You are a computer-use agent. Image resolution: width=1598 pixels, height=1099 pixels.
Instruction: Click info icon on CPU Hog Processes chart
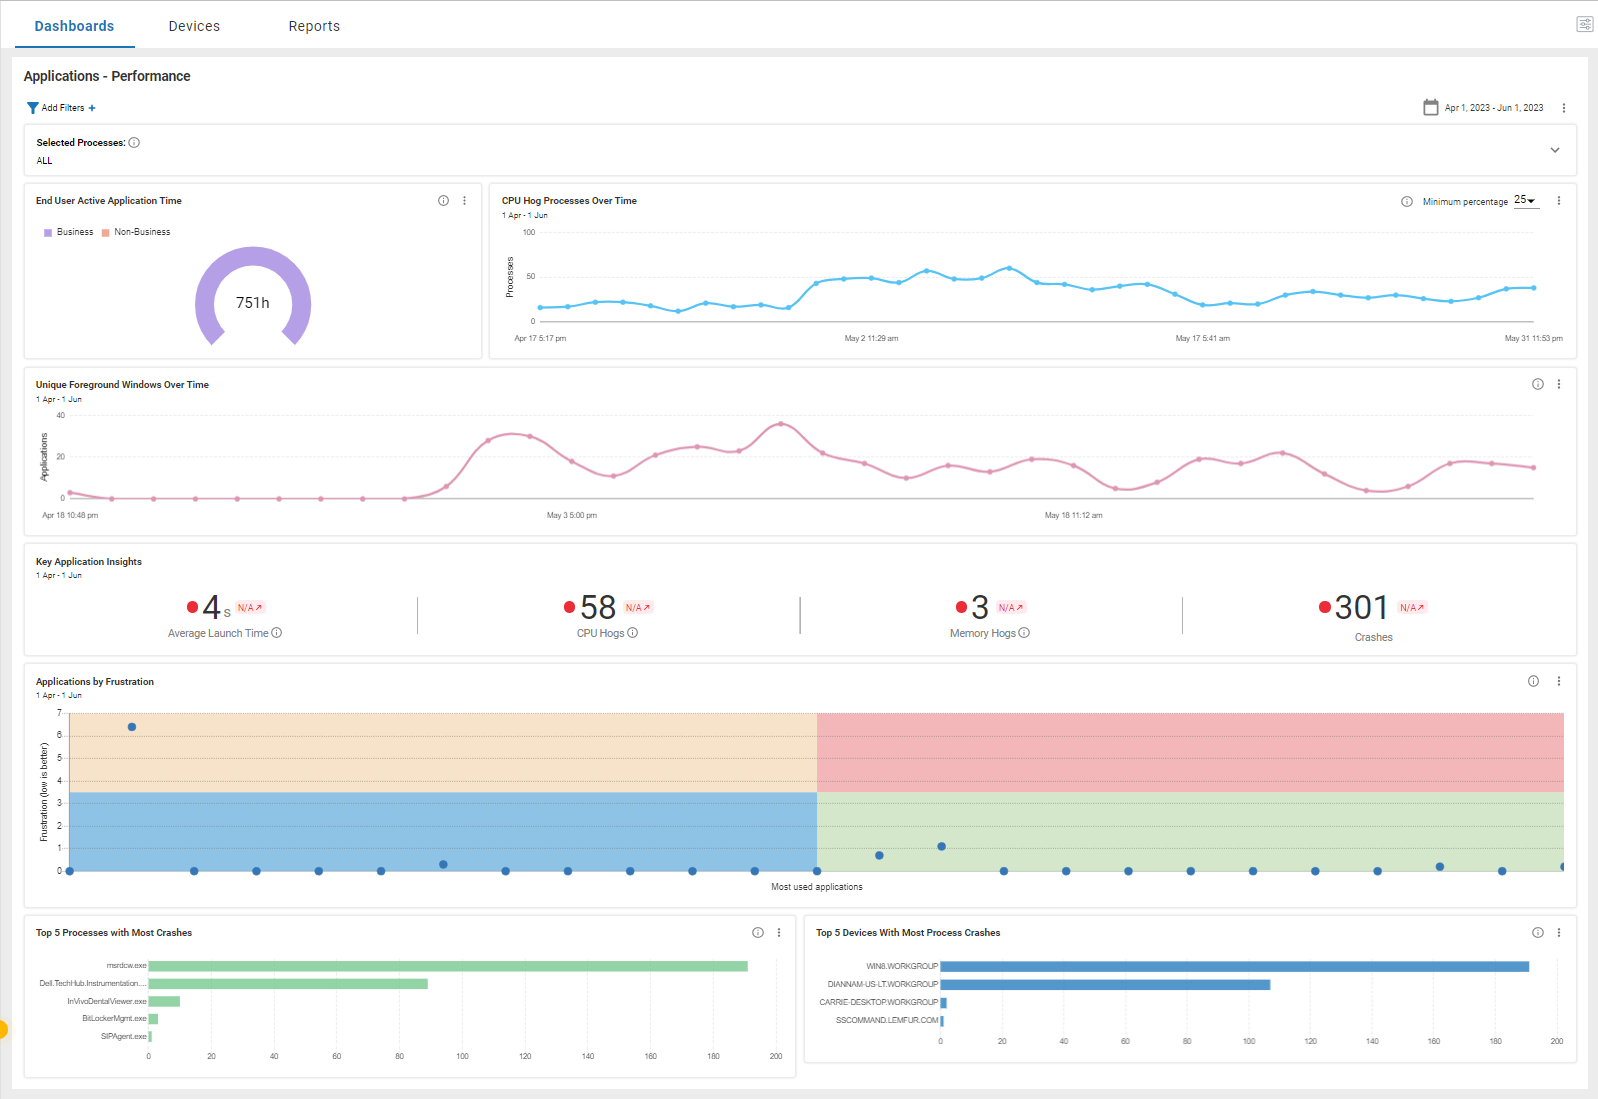tap(1406, 202)
